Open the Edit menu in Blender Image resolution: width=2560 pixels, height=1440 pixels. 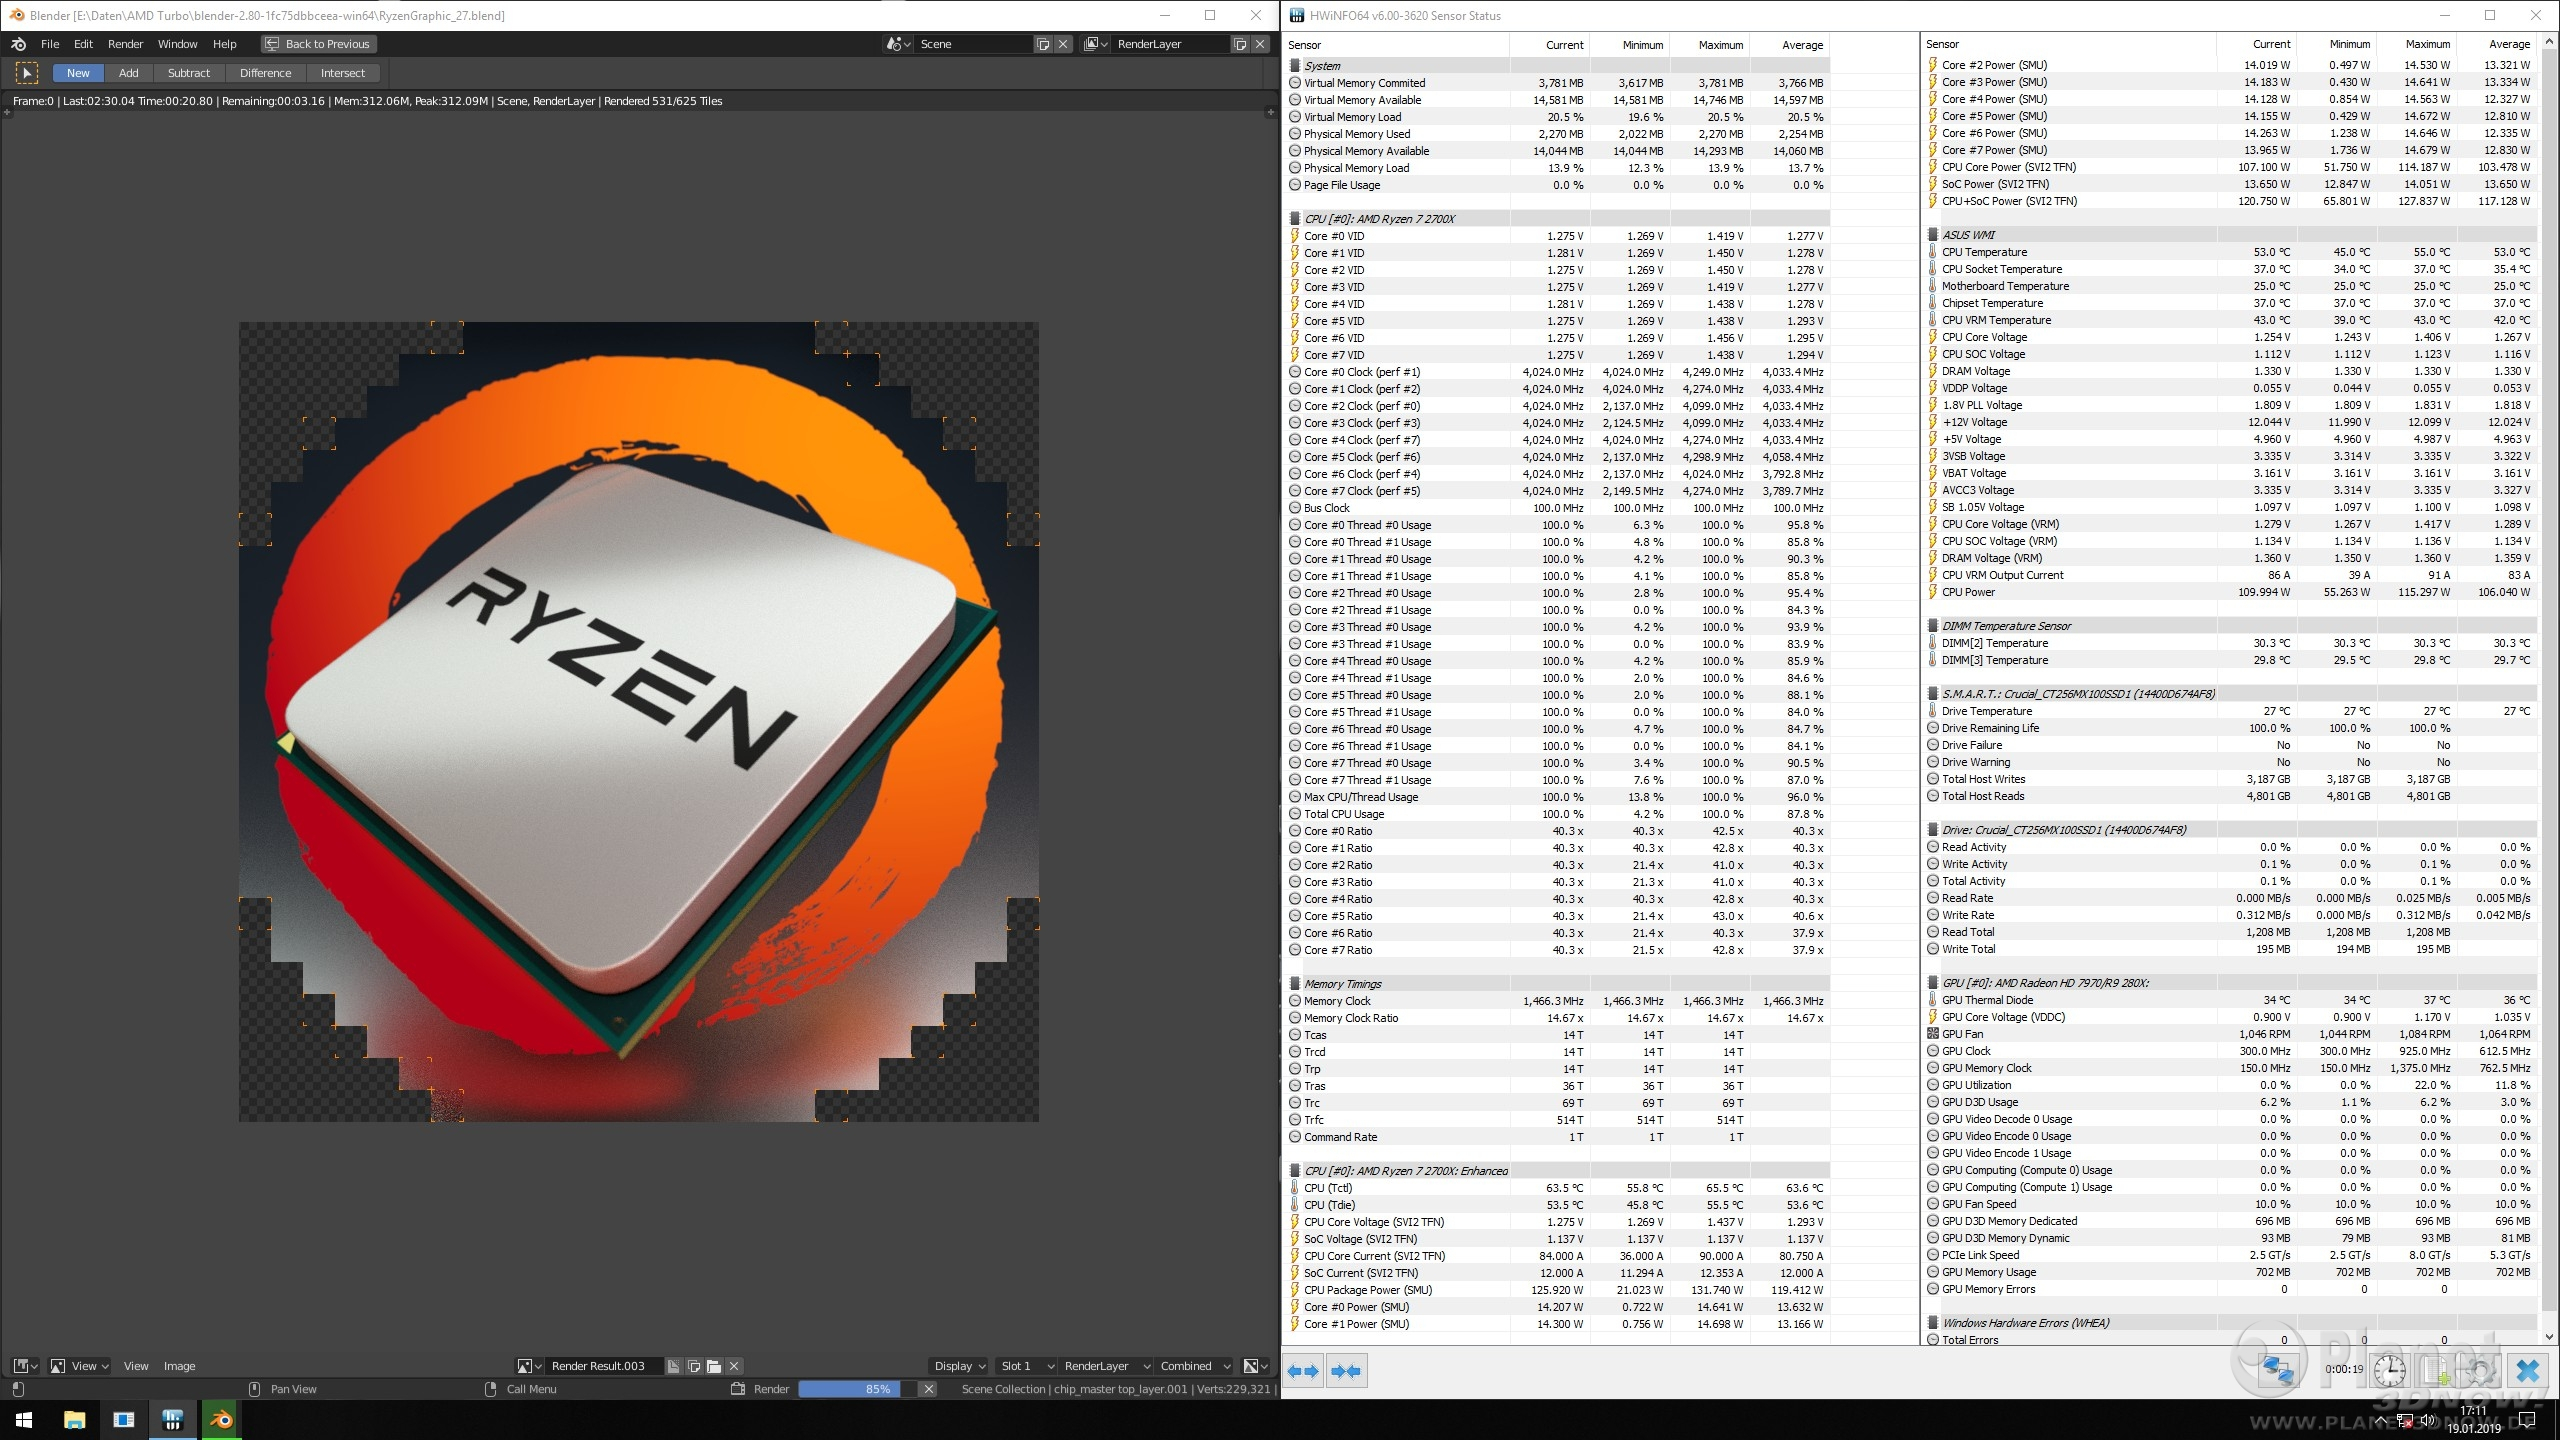pyautogui.click(x=83, y=44)
